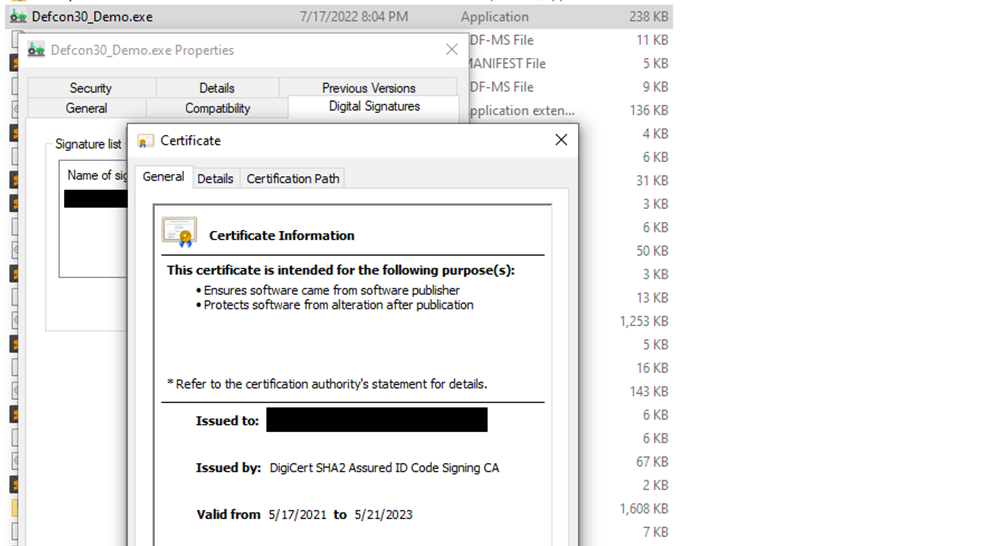Viewport: 990px width, 546px height.
Task: Select the application extension row of 136 KB
Action: click(x=571, y=110)
